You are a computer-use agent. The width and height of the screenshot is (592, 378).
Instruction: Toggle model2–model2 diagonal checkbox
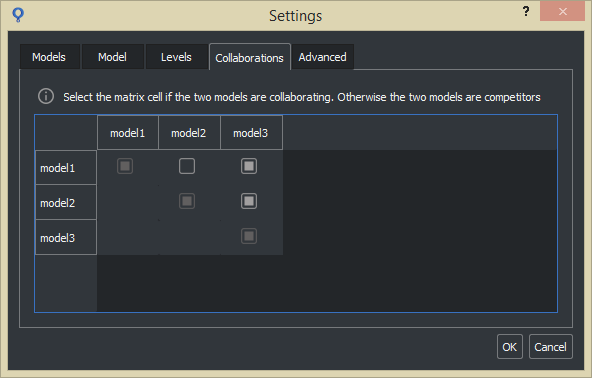click(x=187, y=201)
